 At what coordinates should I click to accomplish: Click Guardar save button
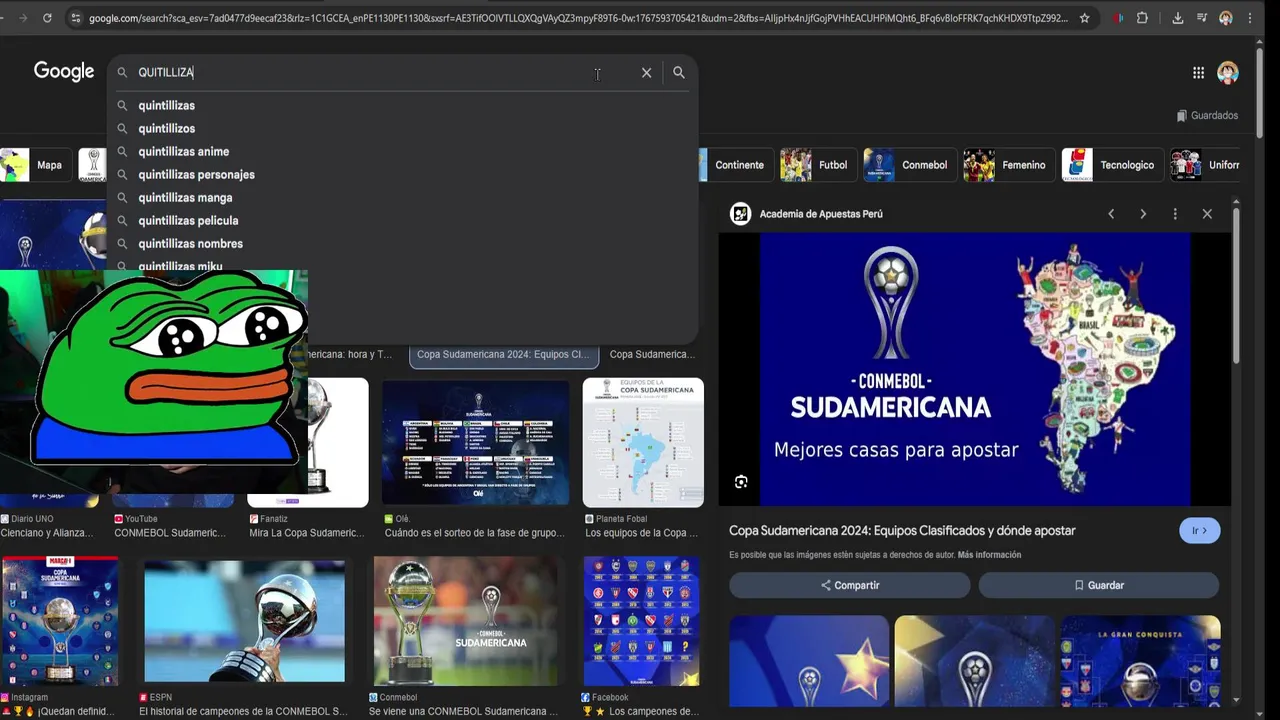(x=1099, y=585)
